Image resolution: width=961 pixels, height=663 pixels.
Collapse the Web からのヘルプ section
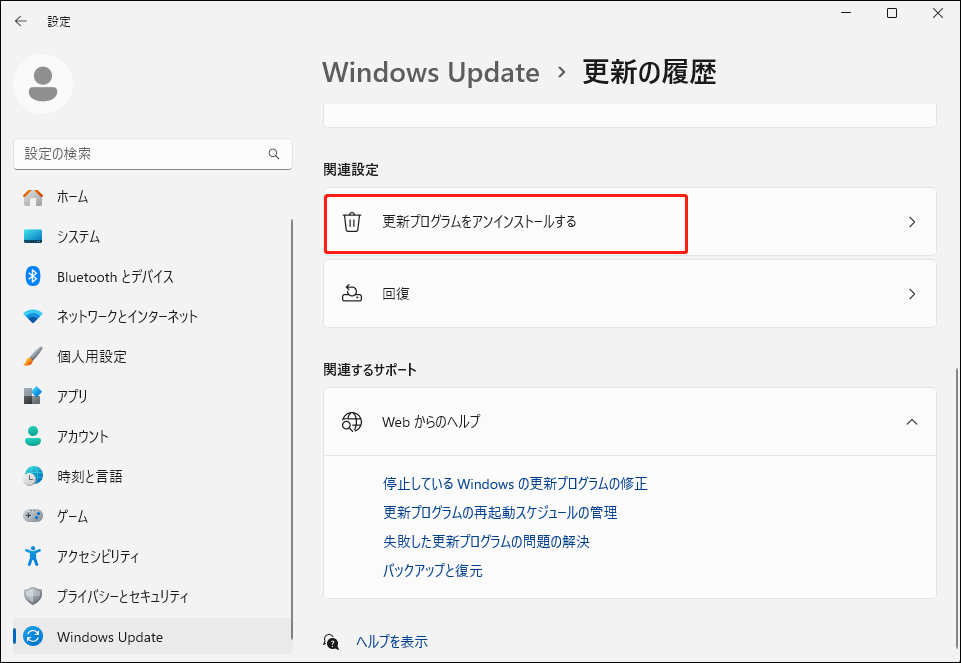click(x=911, y=421)
